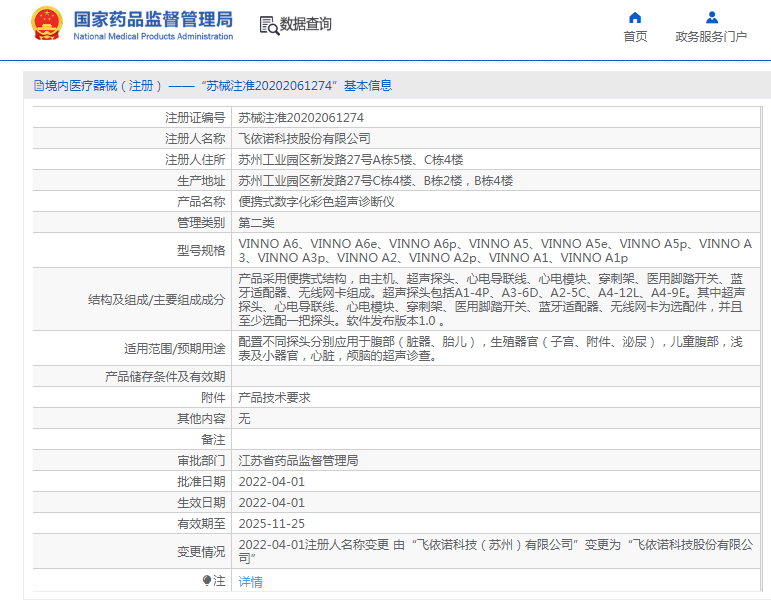Select 江苏省药品监督管理局 approval department

298,461
